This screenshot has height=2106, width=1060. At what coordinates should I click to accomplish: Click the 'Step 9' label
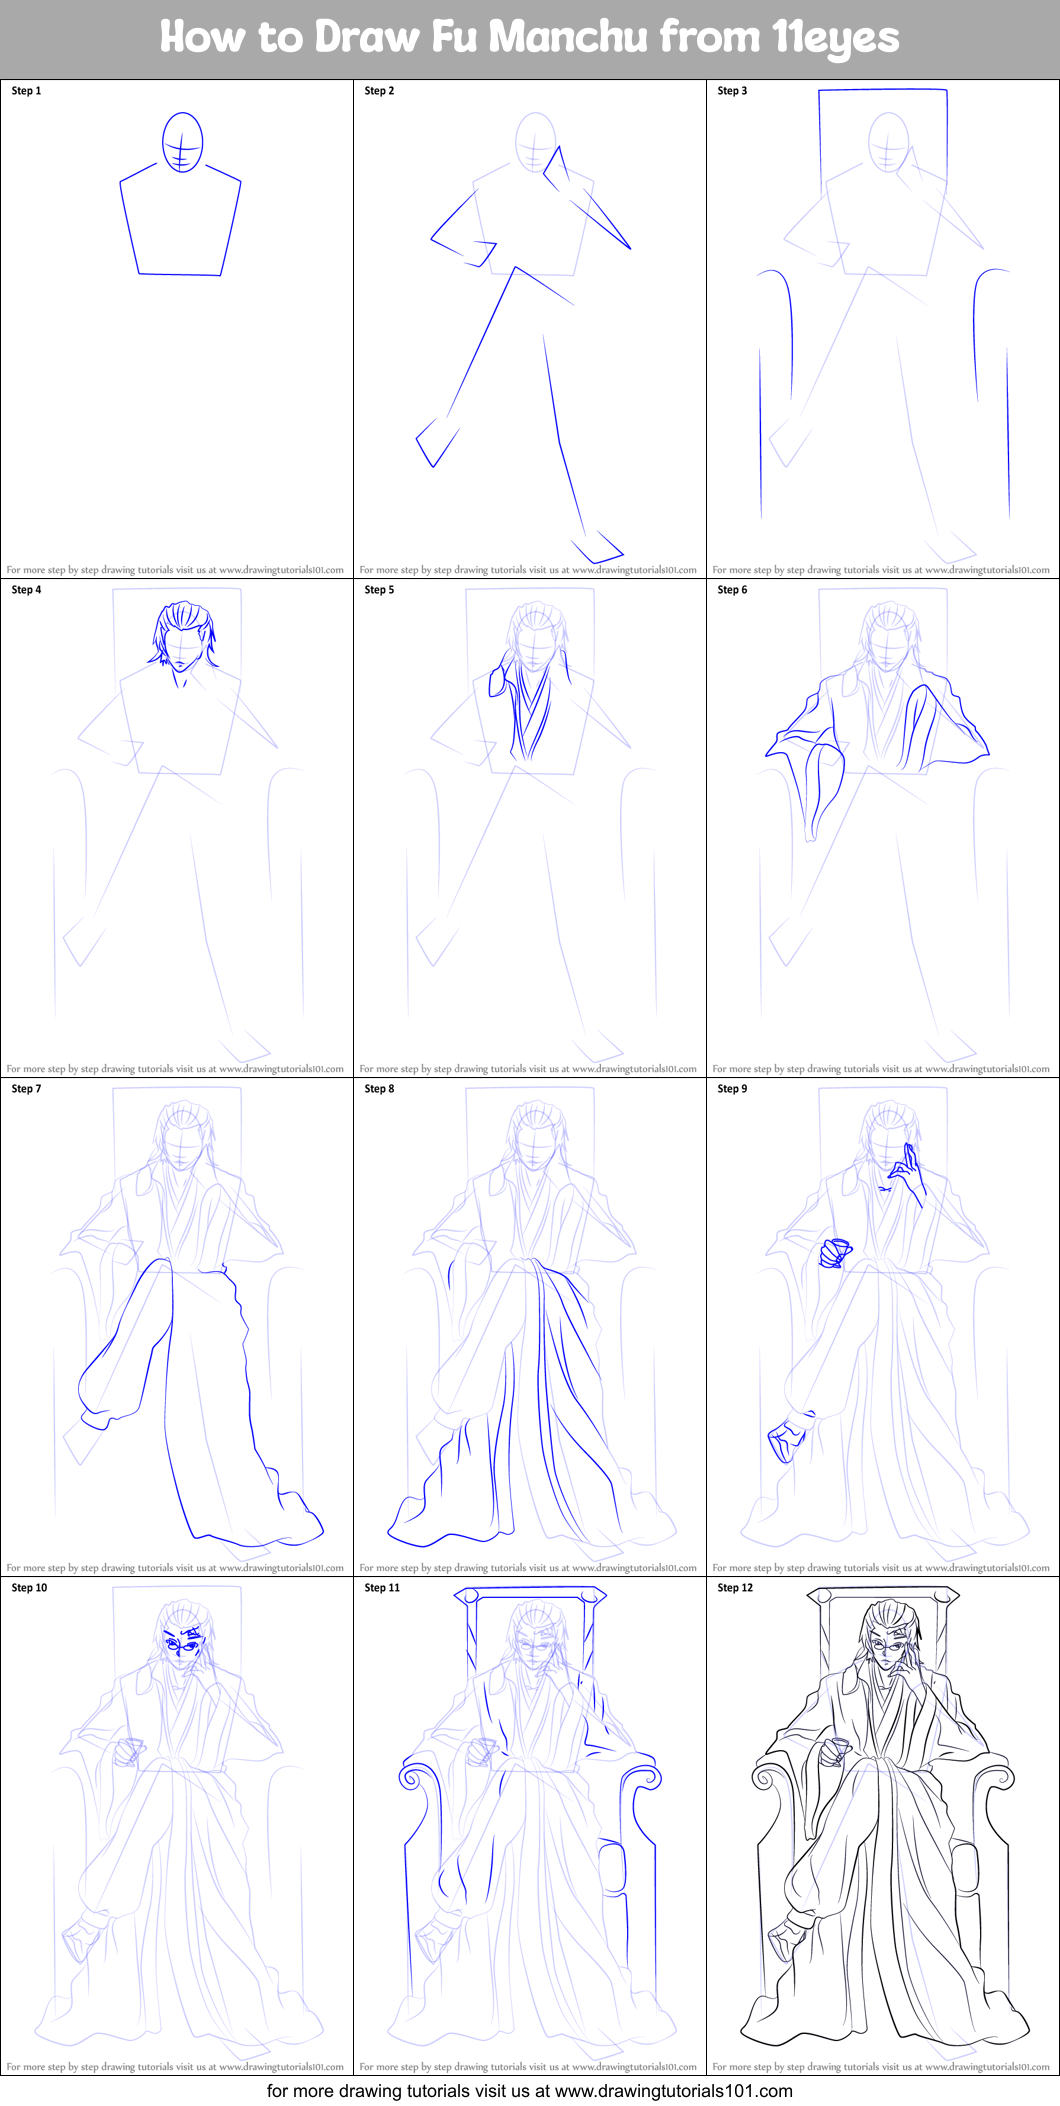pyautogui.click(x=732, y=1089)
